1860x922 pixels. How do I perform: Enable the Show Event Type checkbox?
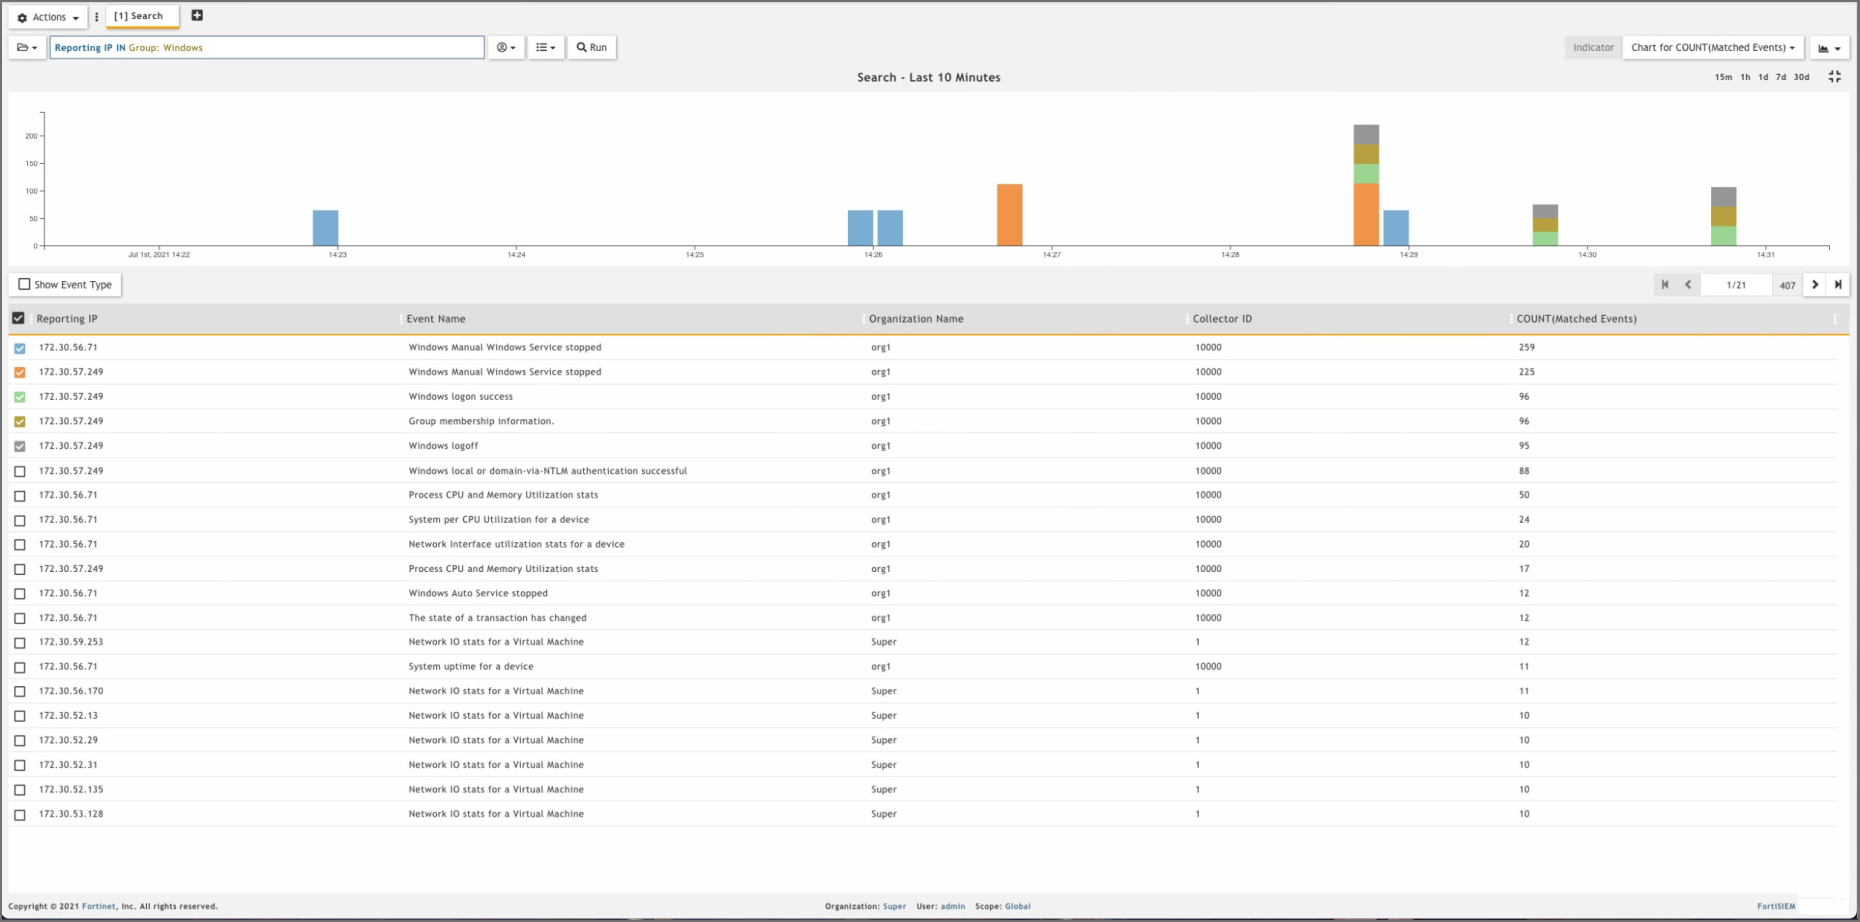(x=25, y=285)
